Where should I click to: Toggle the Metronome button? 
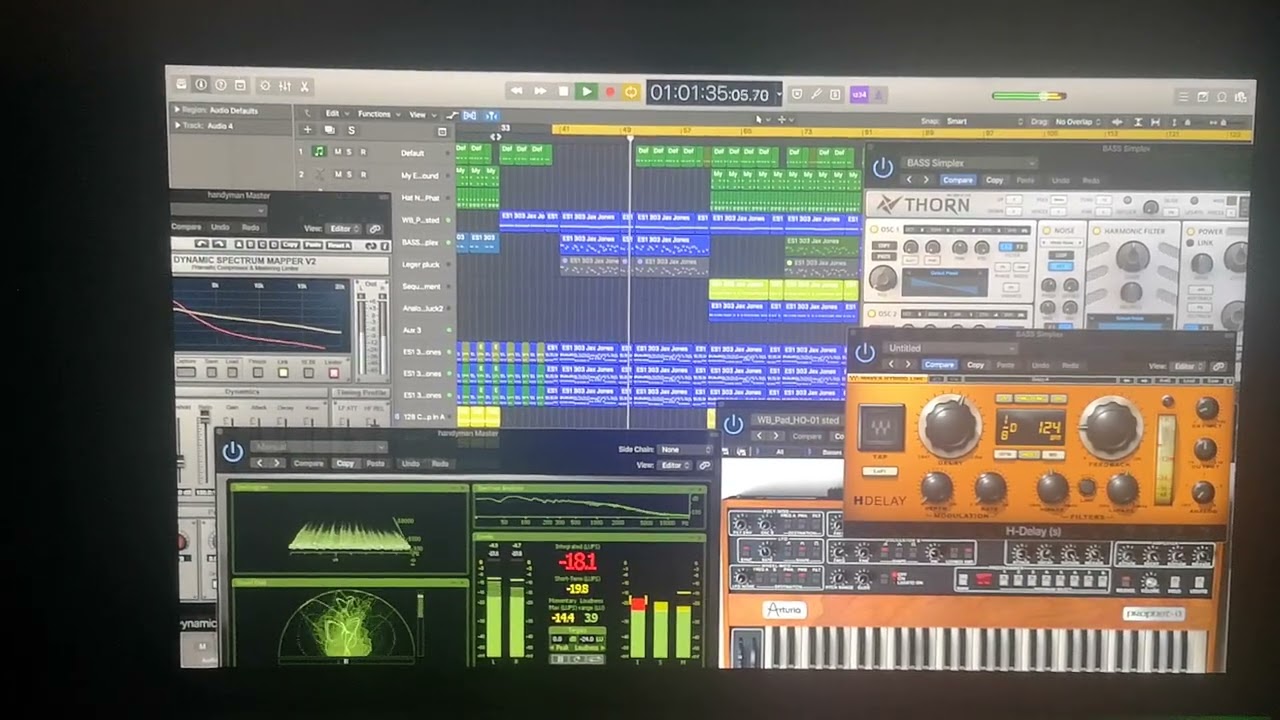[x=879, y=95]
